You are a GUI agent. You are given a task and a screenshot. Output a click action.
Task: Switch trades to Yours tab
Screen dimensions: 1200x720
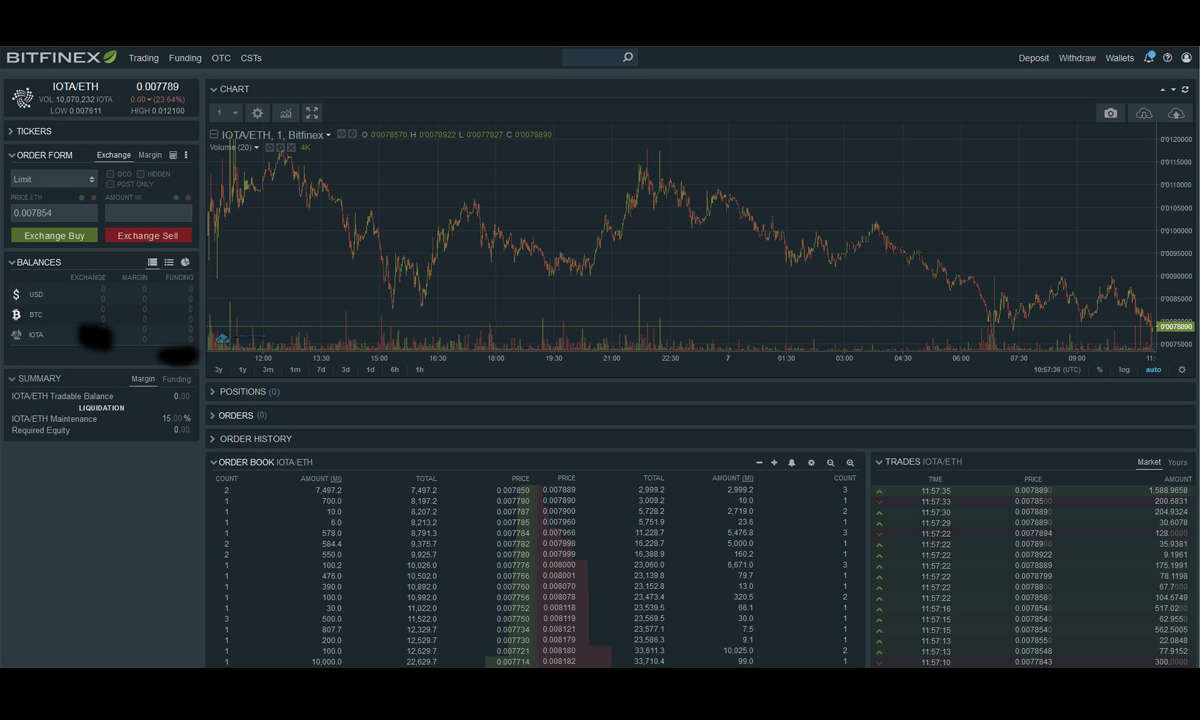[1178, 462]
